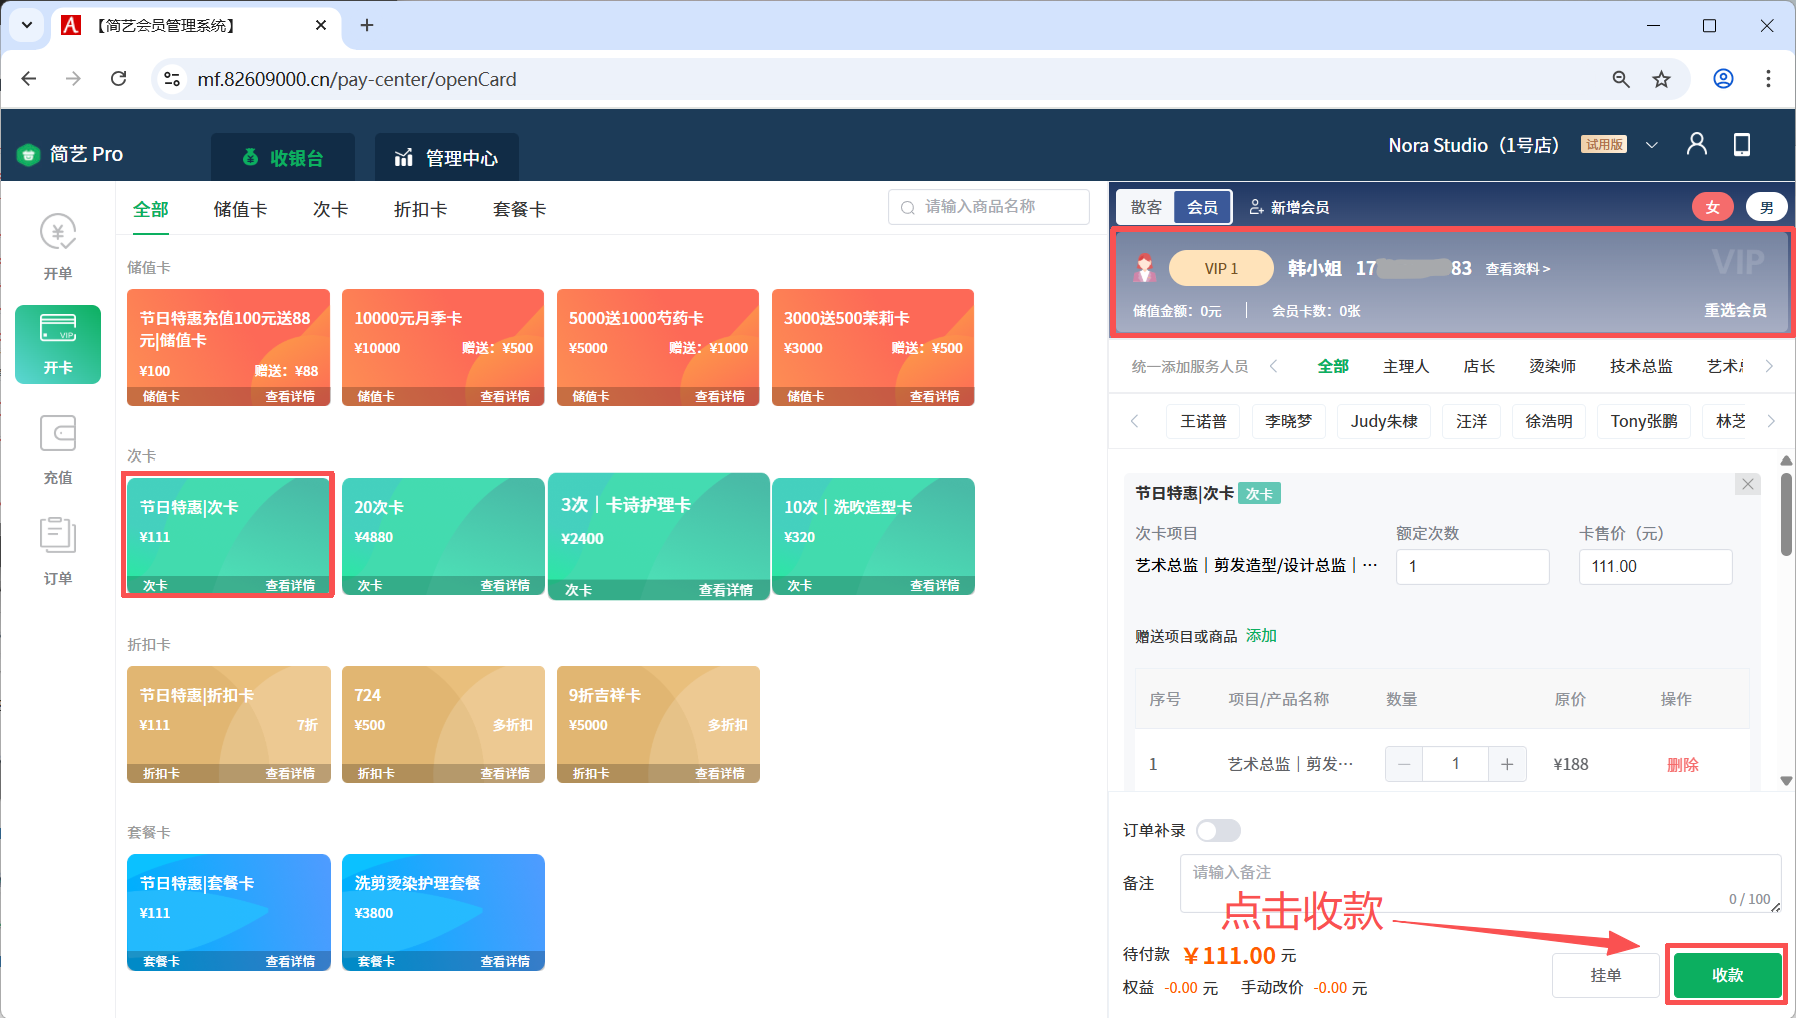Switch to the 储值卡 tab

coord(240,209)
